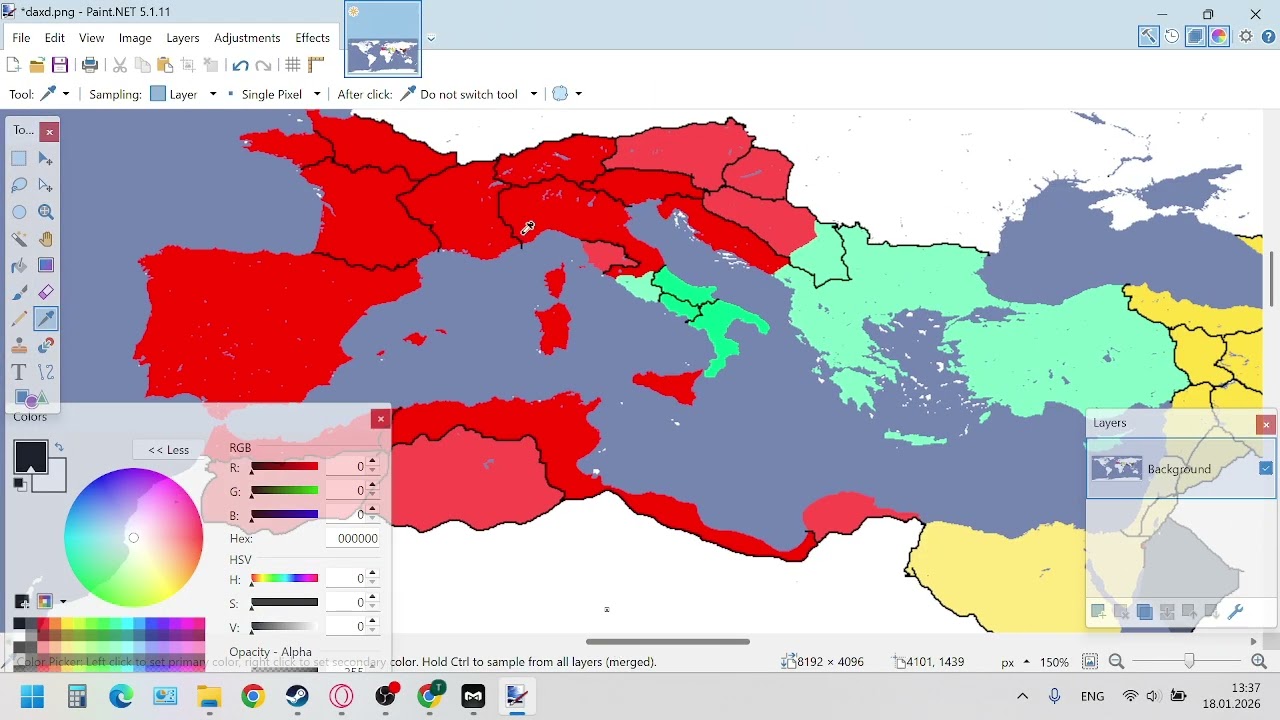Click zoom out magnifier in status bar
Screen dimensions: 1280x720
[x=1117, y=662]
